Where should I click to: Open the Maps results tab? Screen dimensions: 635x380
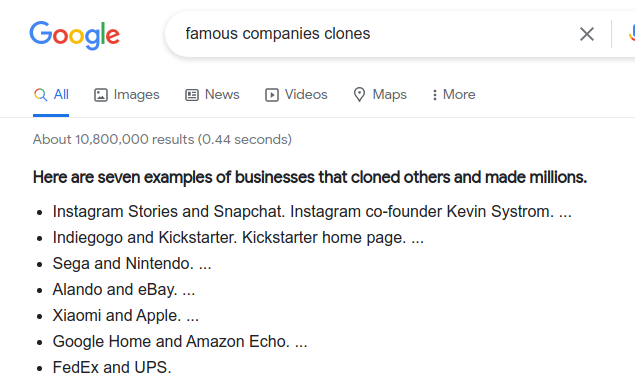click(x=380, y=95)
